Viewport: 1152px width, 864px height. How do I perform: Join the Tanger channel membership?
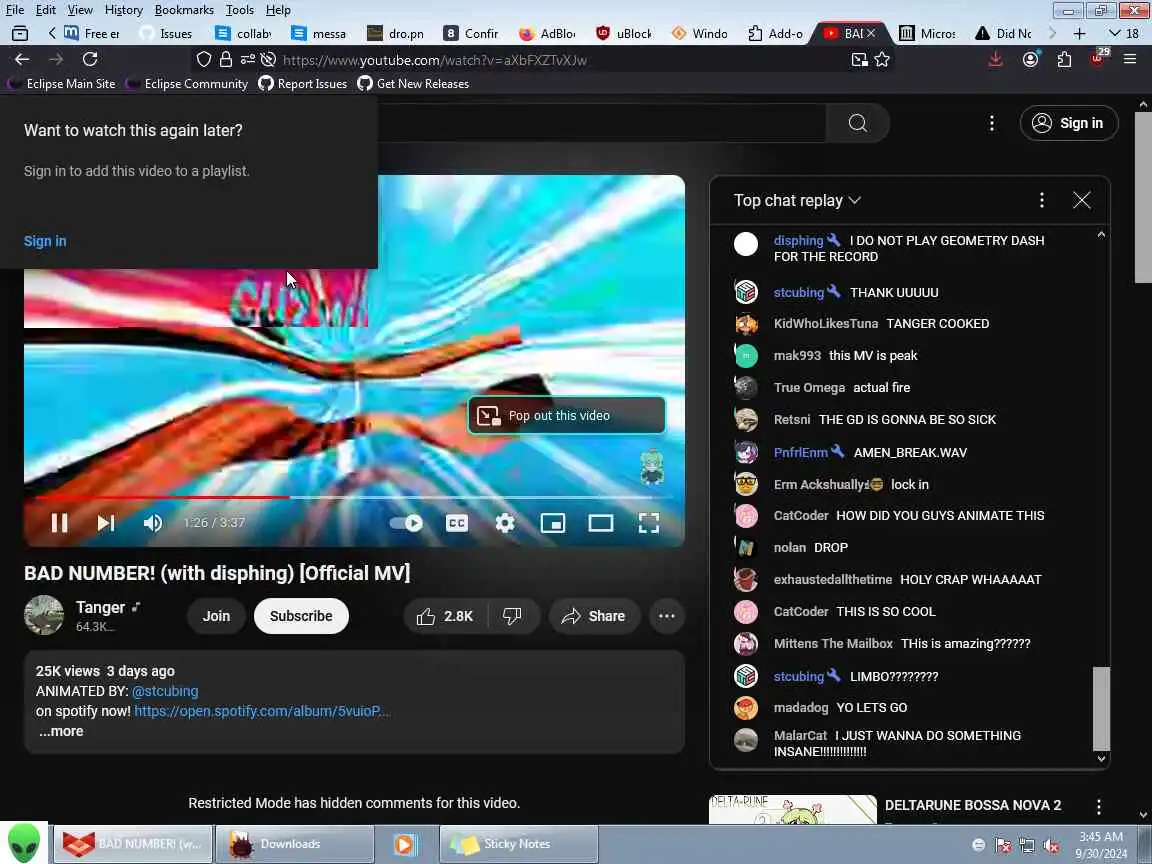[216, 616]
